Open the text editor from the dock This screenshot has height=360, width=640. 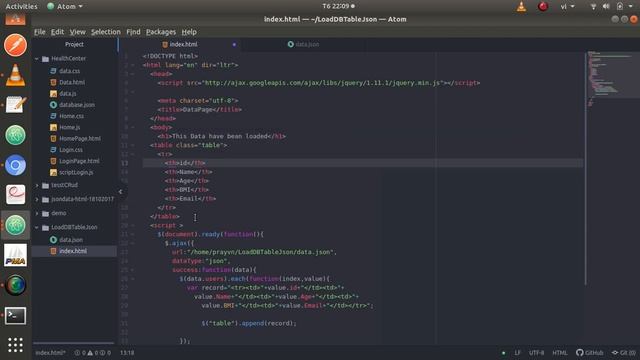coord(16,105)
